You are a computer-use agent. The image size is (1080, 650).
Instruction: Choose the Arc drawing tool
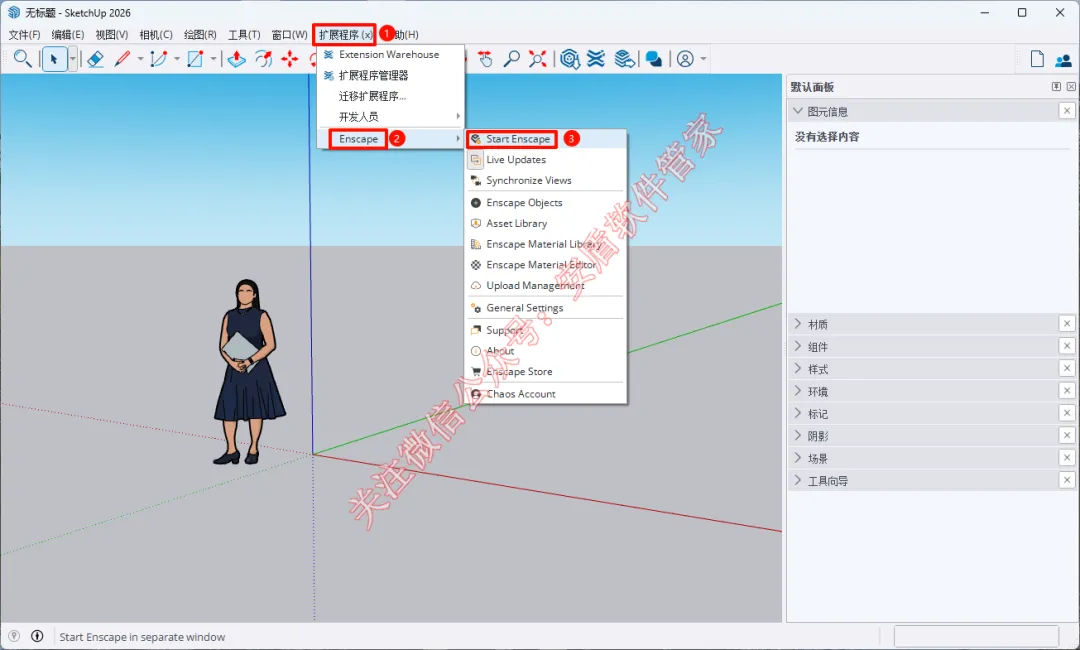[x=158, y=59]
